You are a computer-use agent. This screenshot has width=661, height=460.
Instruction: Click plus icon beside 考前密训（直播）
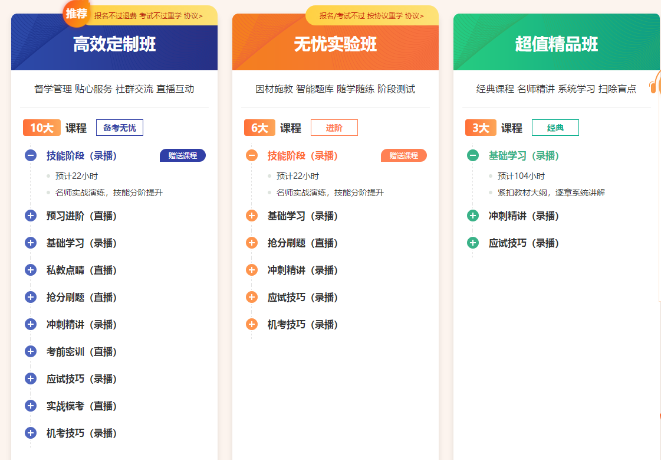point(30,351)
